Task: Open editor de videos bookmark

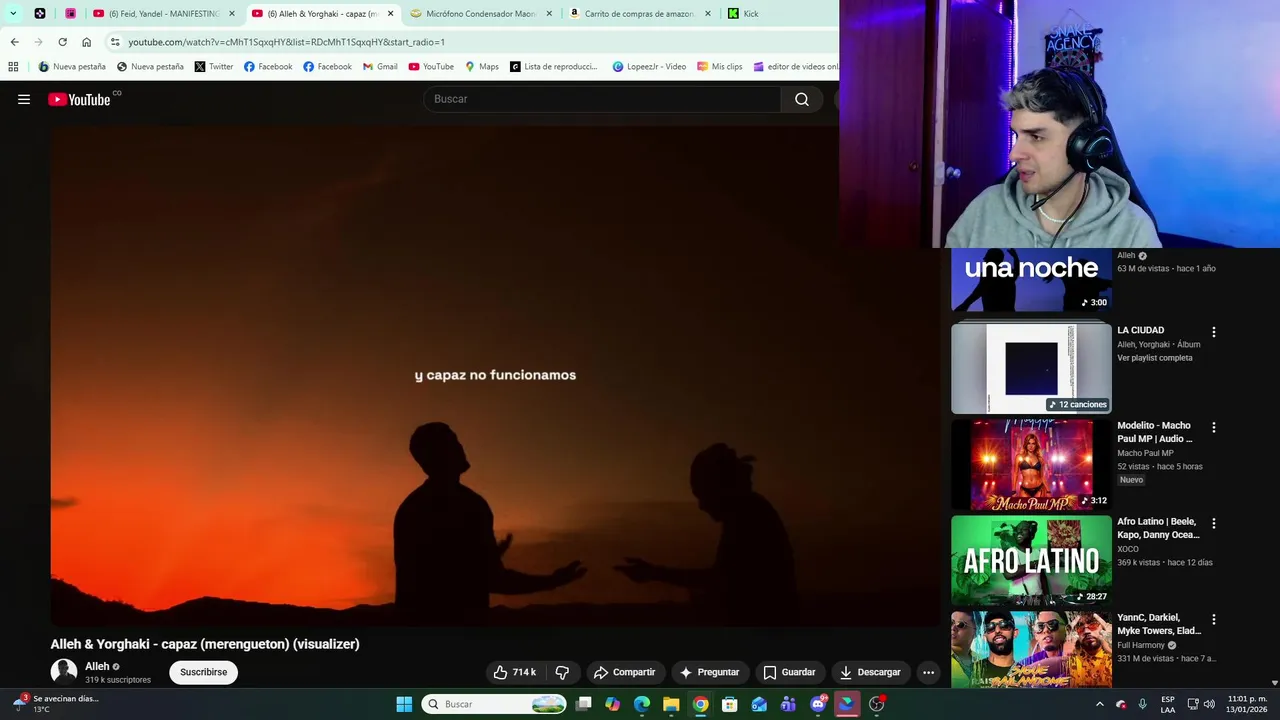Action: pyautogui.click(x=796, y=67)
